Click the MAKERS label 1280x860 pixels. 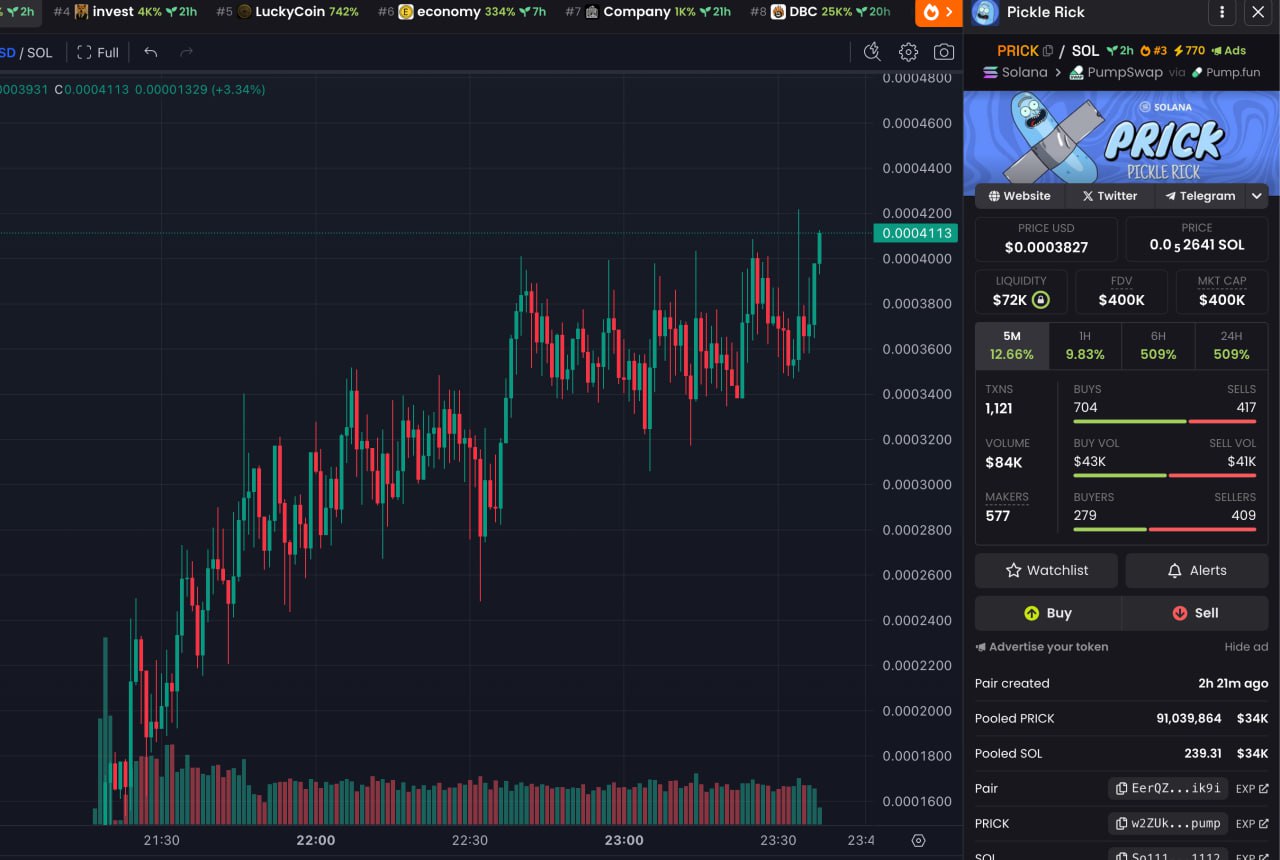pyautogui.click(x=1007, y=497)
